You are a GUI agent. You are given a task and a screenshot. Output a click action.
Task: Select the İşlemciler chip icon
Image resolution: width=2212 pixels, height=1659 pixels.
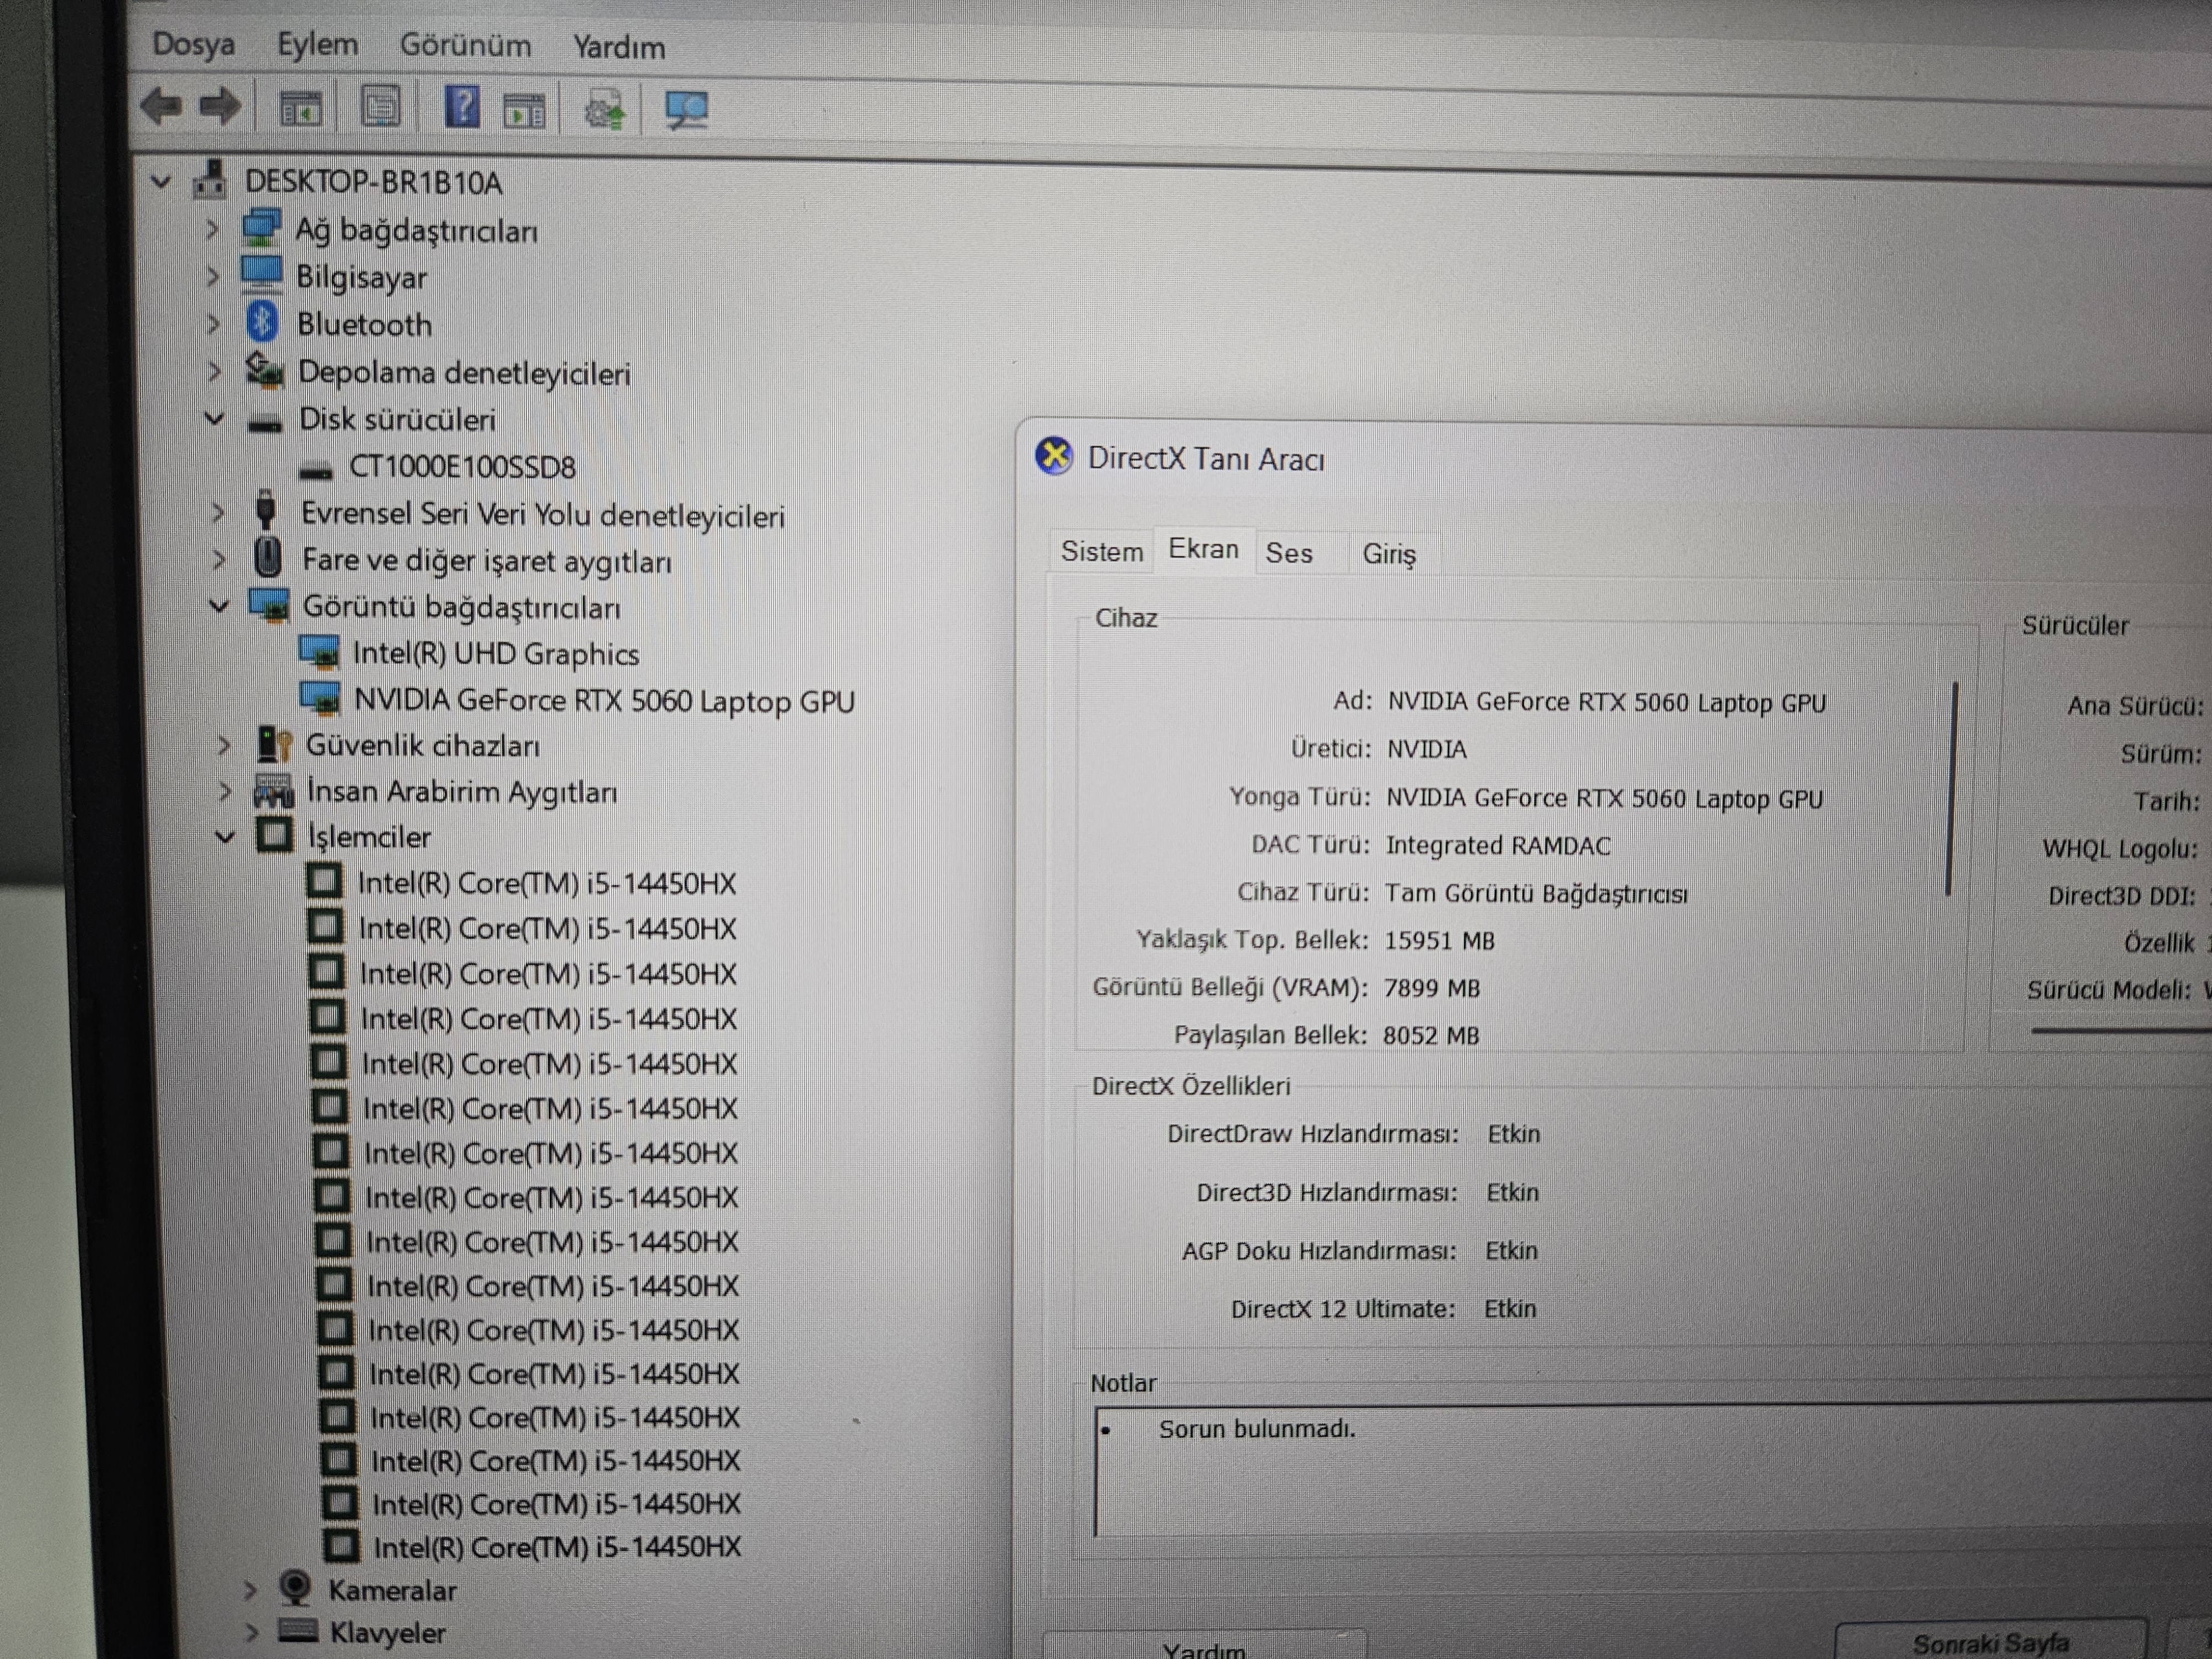point(275,835)
